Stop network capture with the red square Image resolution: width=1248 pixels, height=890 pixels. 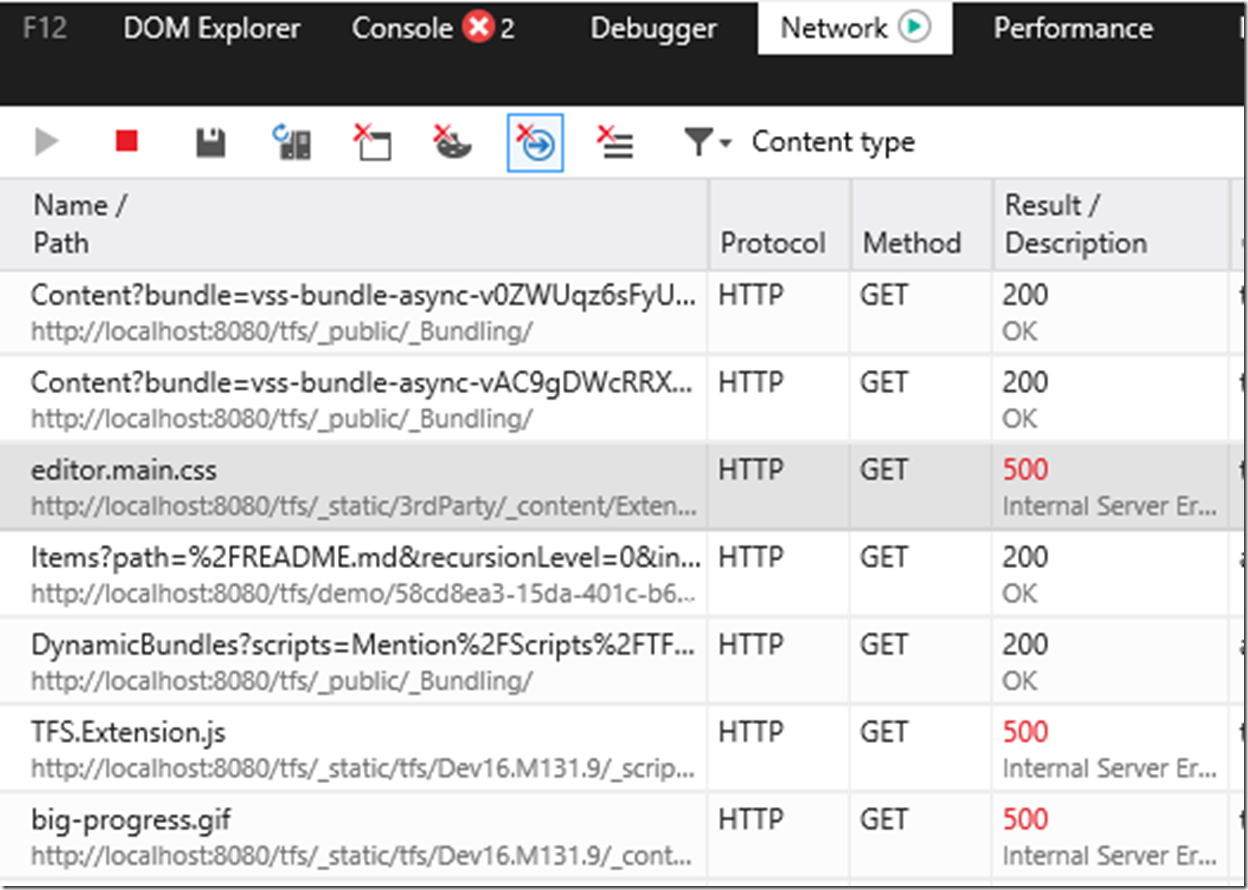click(x=127, y=142)
